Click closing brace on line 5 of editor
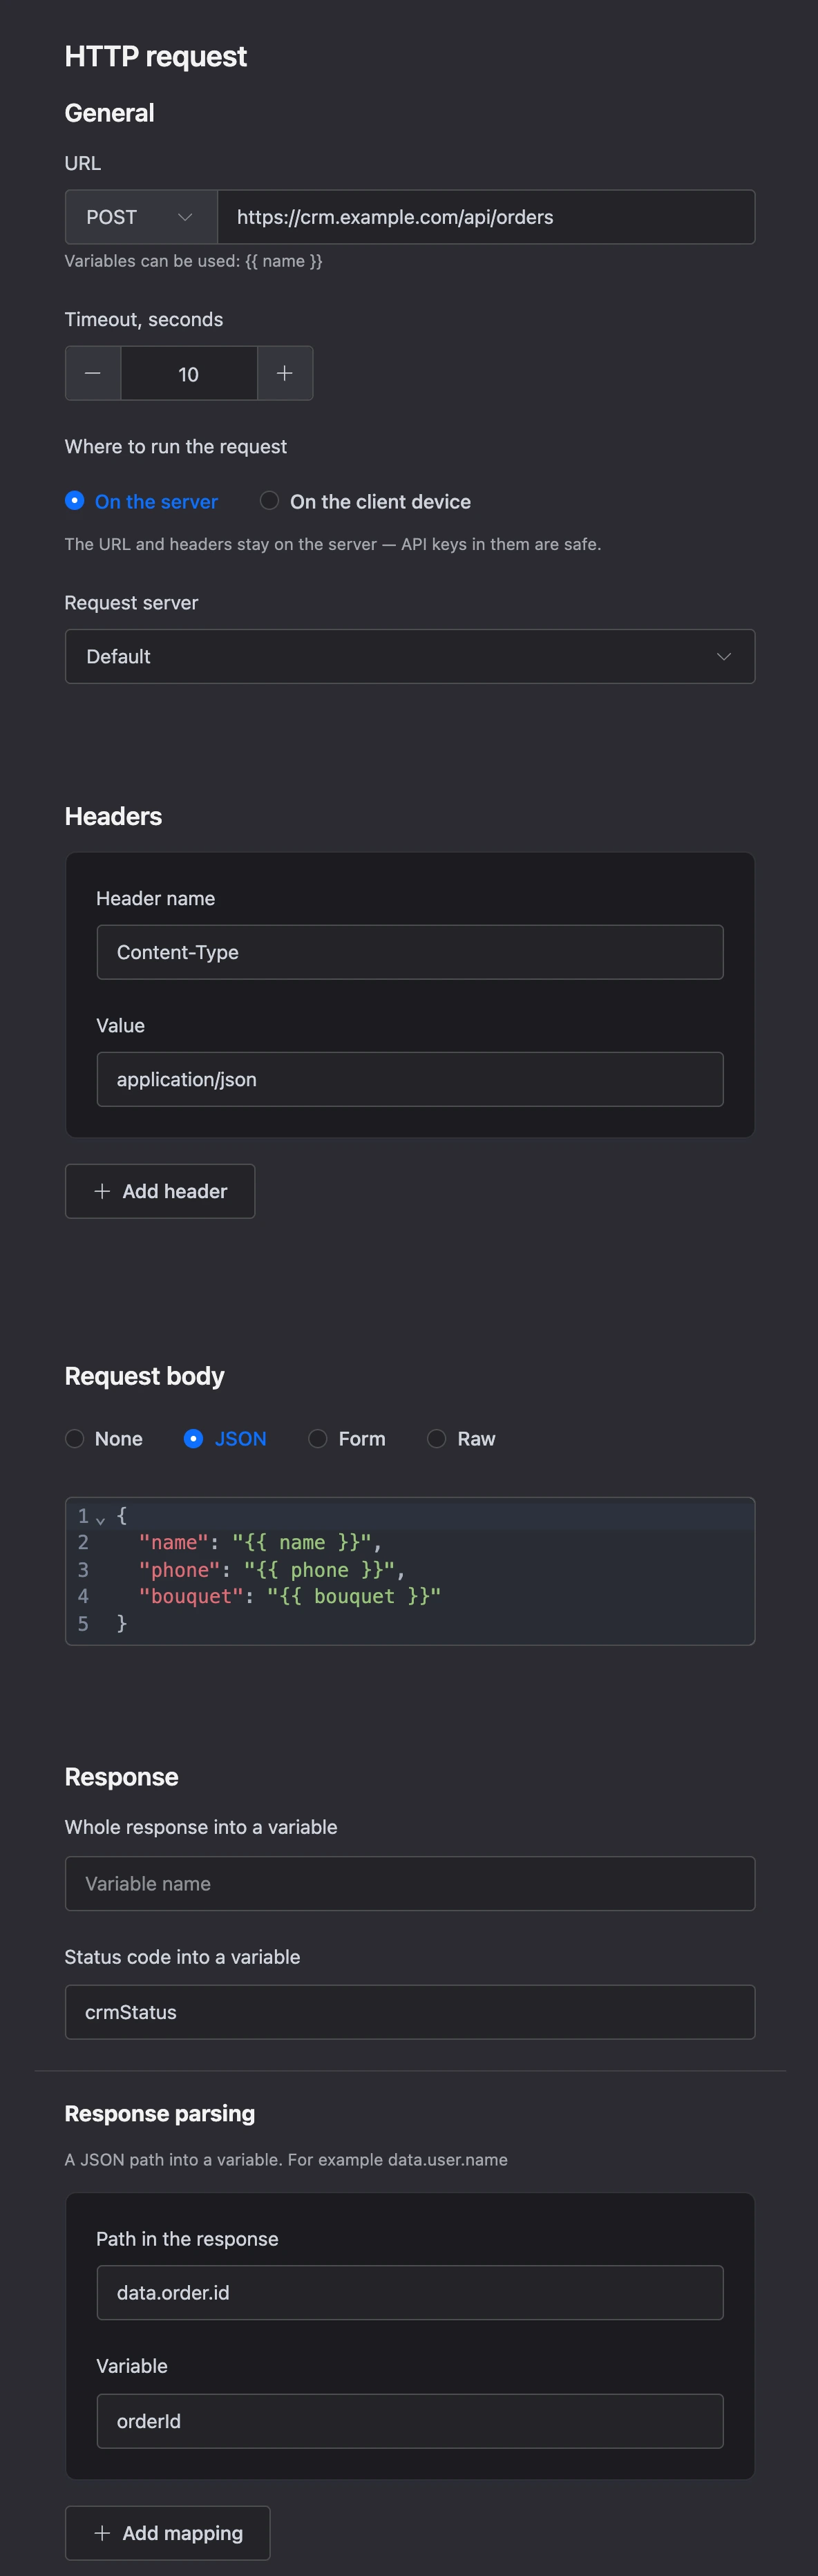Image resolution: width=818 pixels, height=2576 pixels. pos(122,1623)
